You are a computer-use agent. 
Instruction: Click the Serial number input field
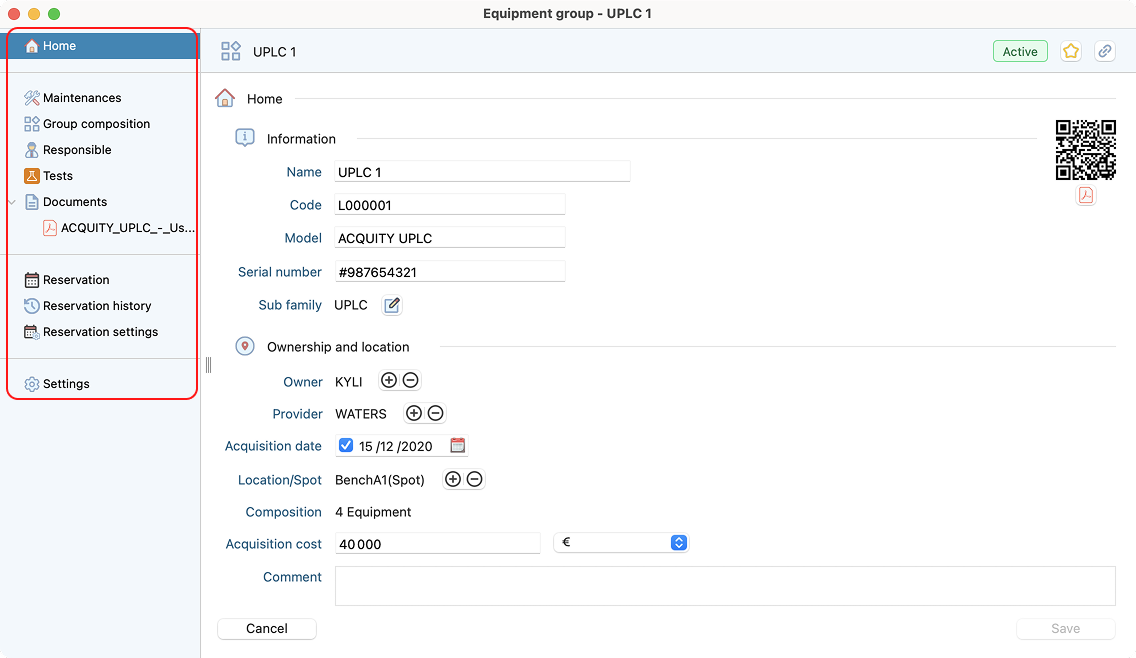click(x=450, y=272)
